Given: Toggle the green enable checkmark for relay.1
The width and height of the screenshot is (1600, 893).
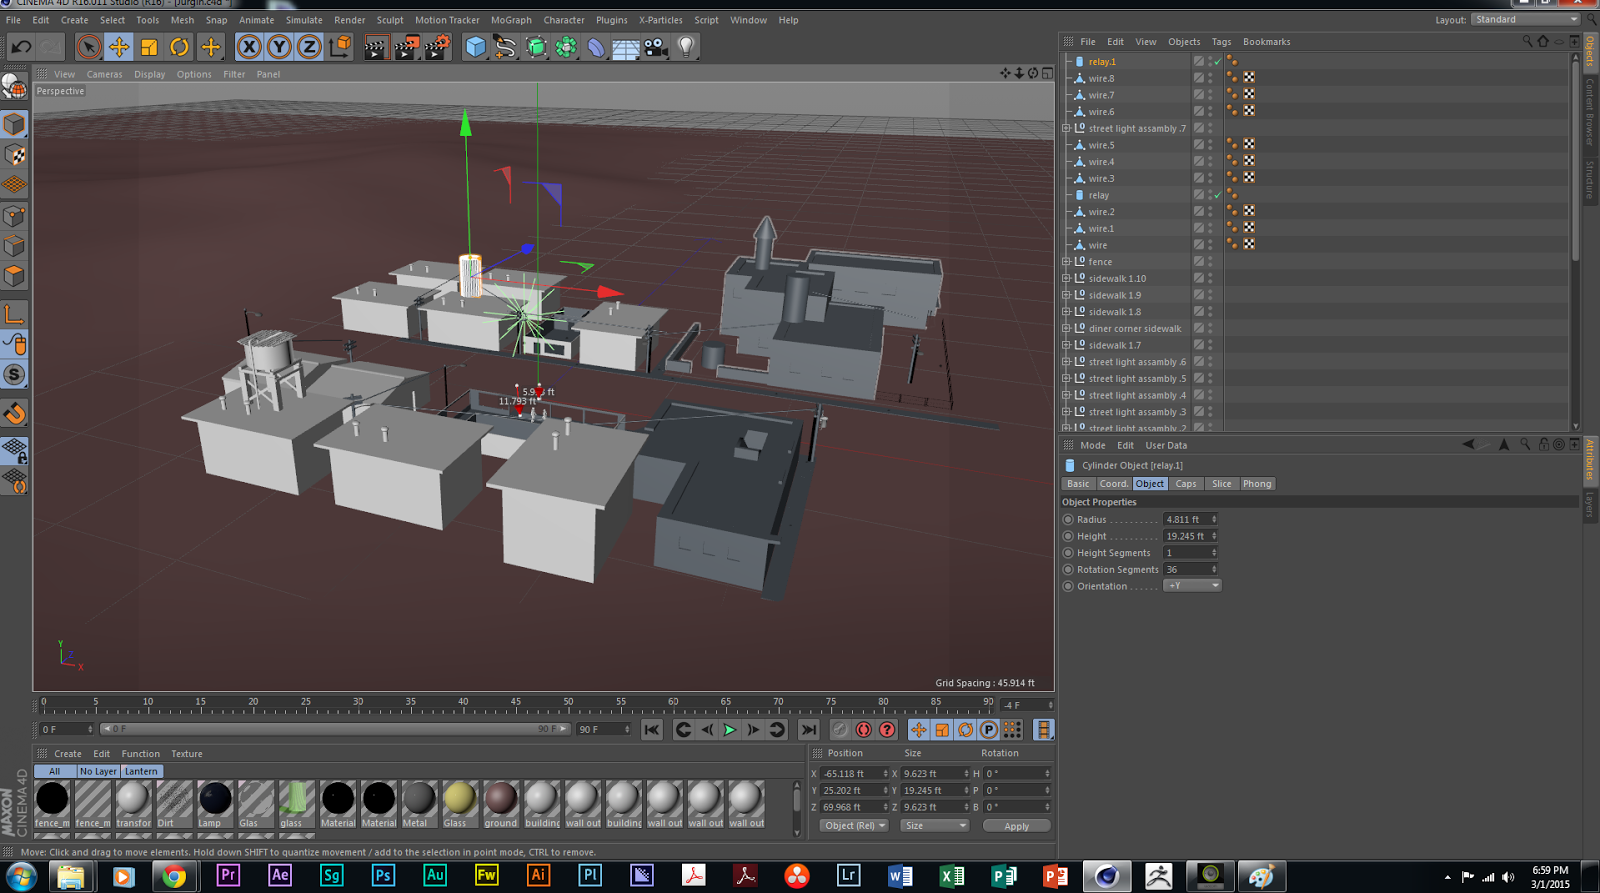Looking at the screenshot, I should coord(1218,62).
